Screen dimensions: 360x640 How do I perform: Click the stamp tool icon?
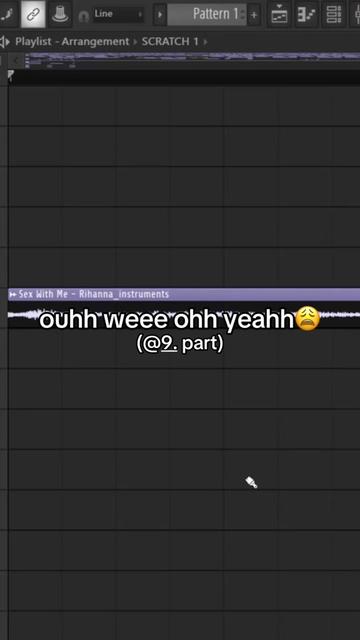pos(60,14)
